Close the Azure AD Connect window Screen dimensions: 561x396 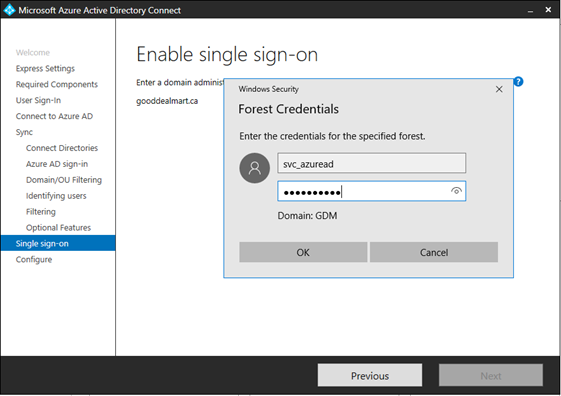548,10
